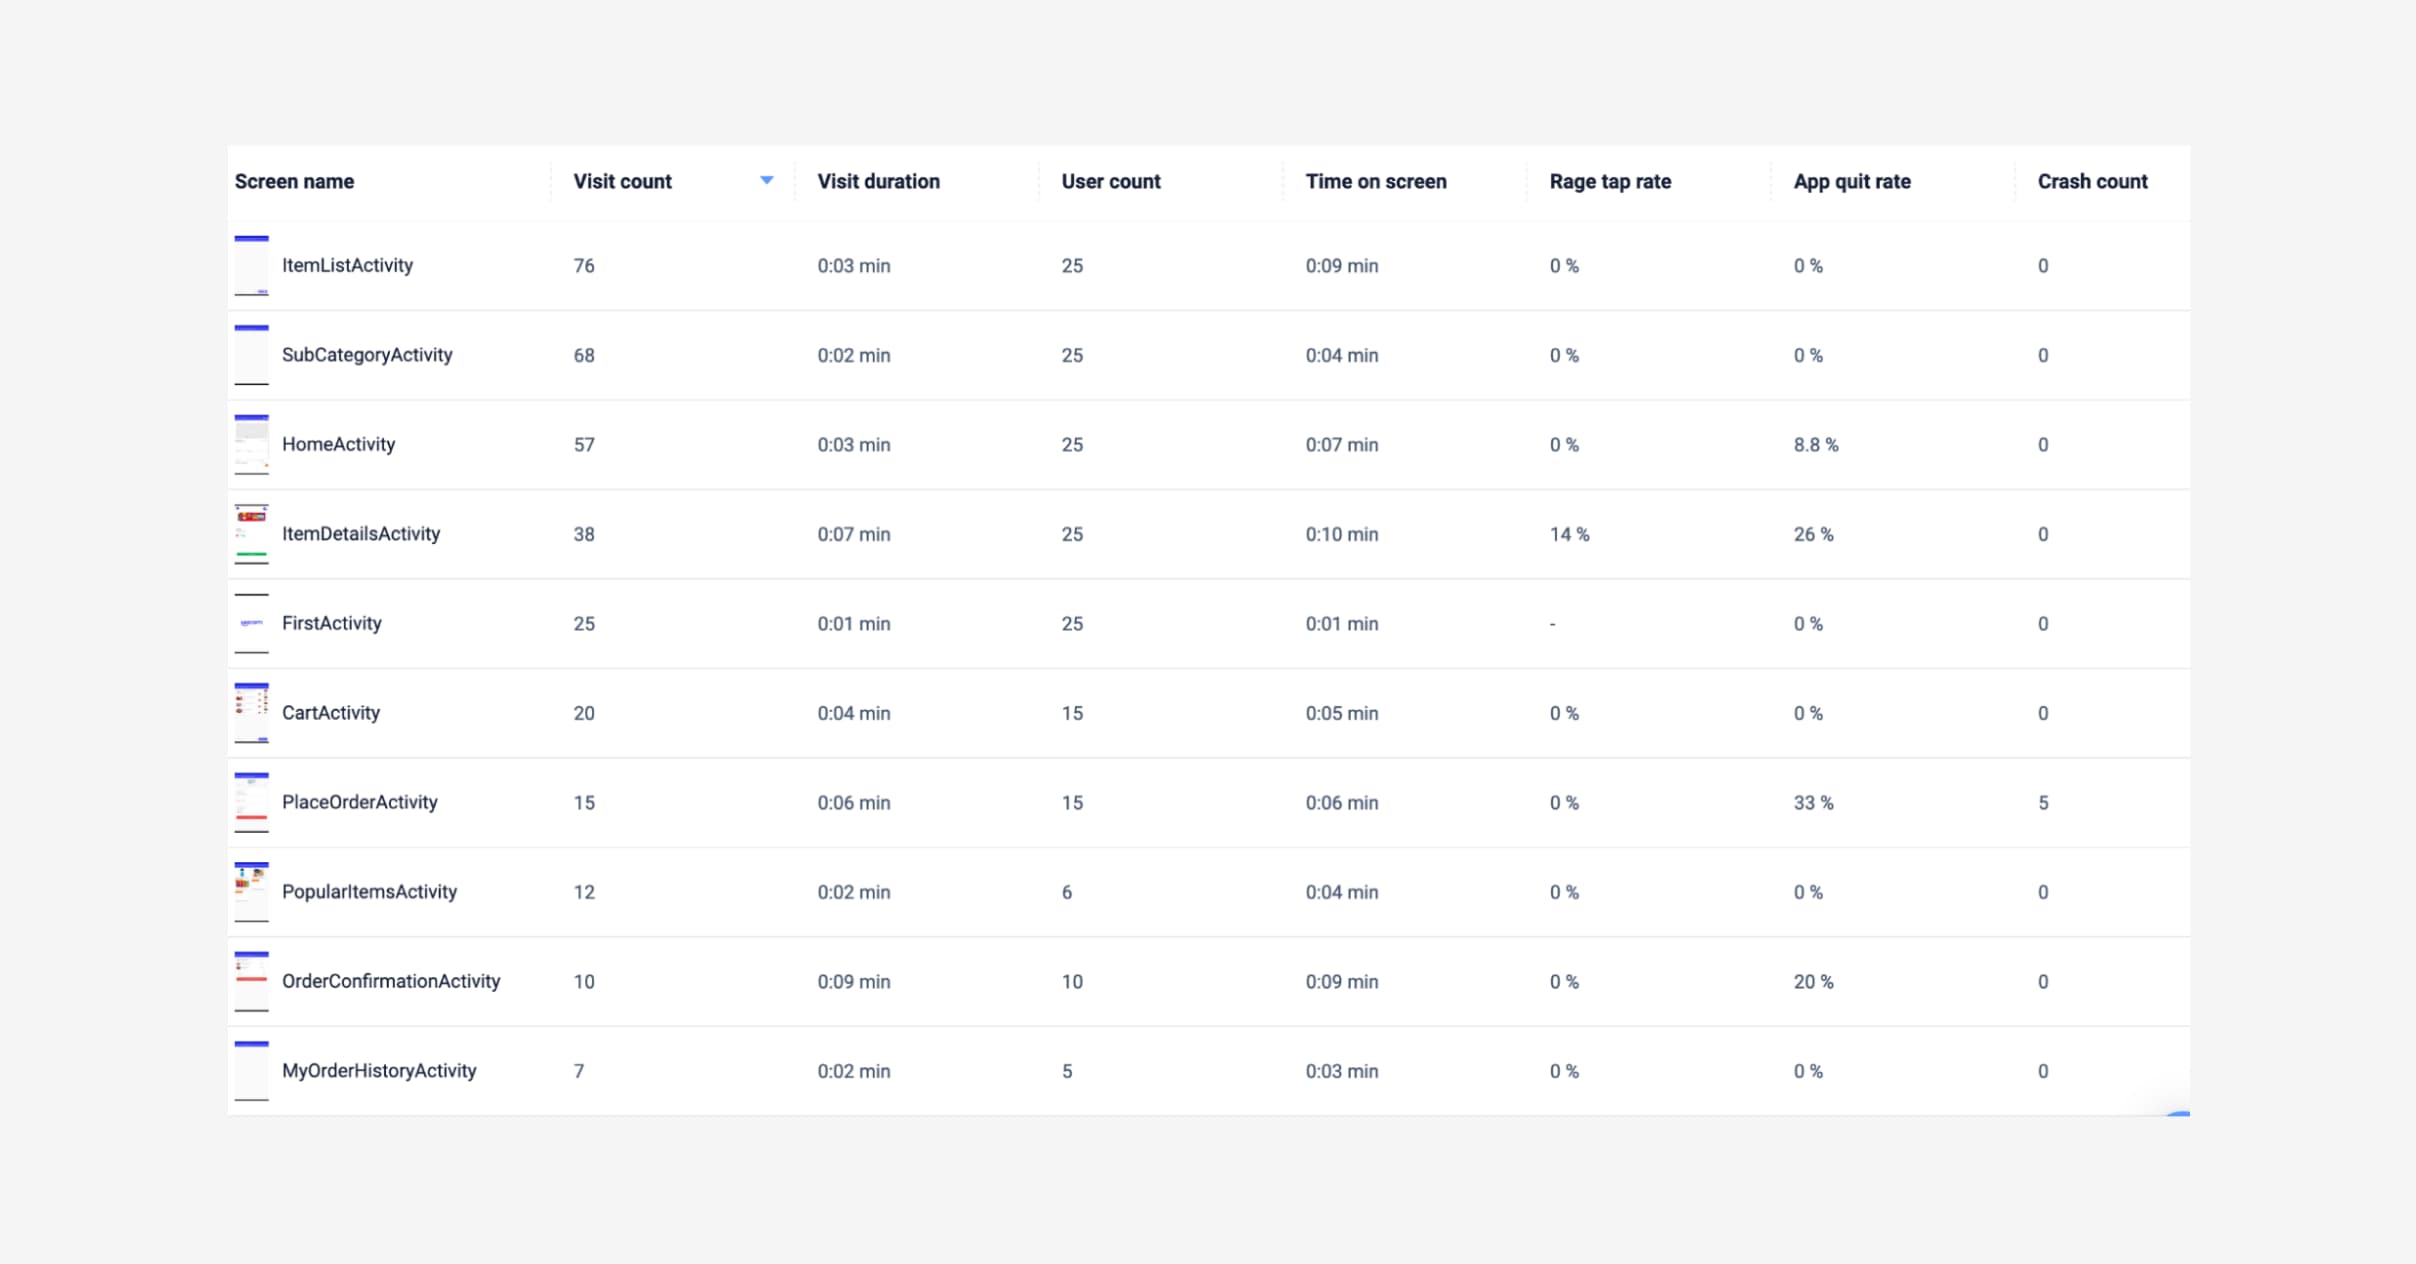Viewport: 2416px width, 1264px height.
Task: Open the PlaceOrderActivity preview thumbnail
Action: (x=251, y=802)
